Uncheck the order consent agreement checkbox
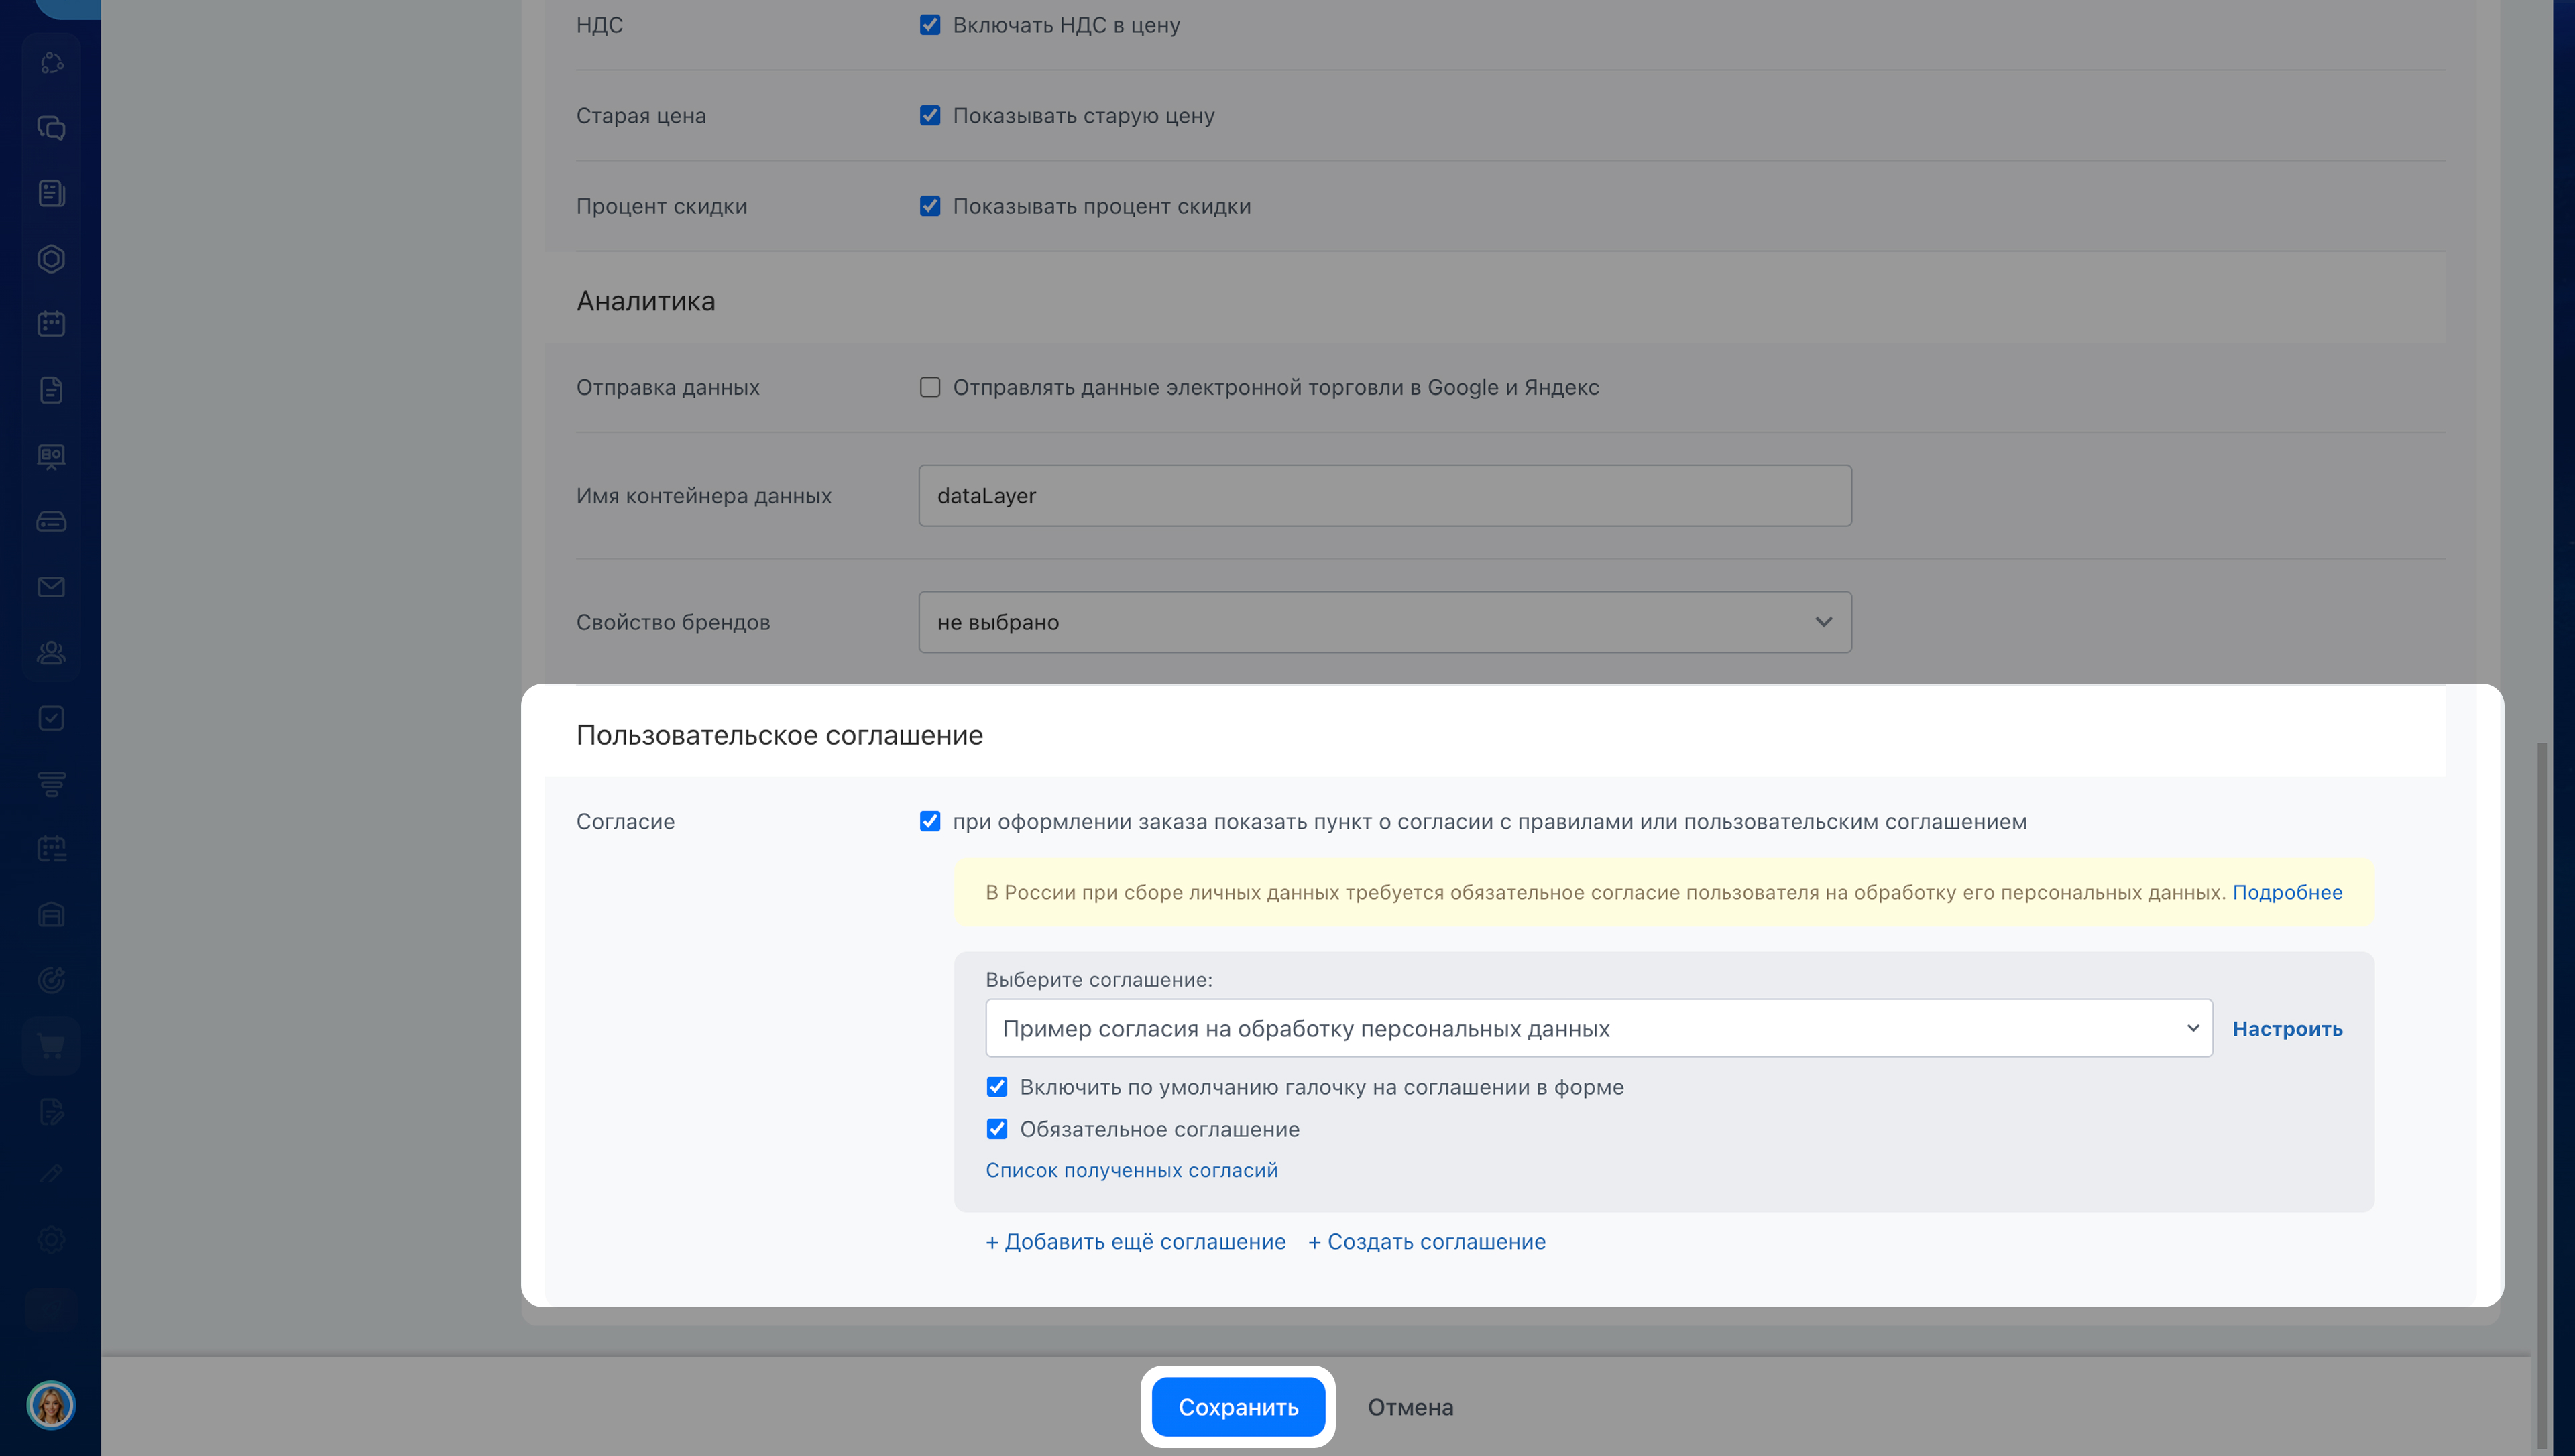This screenshot has width=2575, height=1456. (x=930, y=821)
